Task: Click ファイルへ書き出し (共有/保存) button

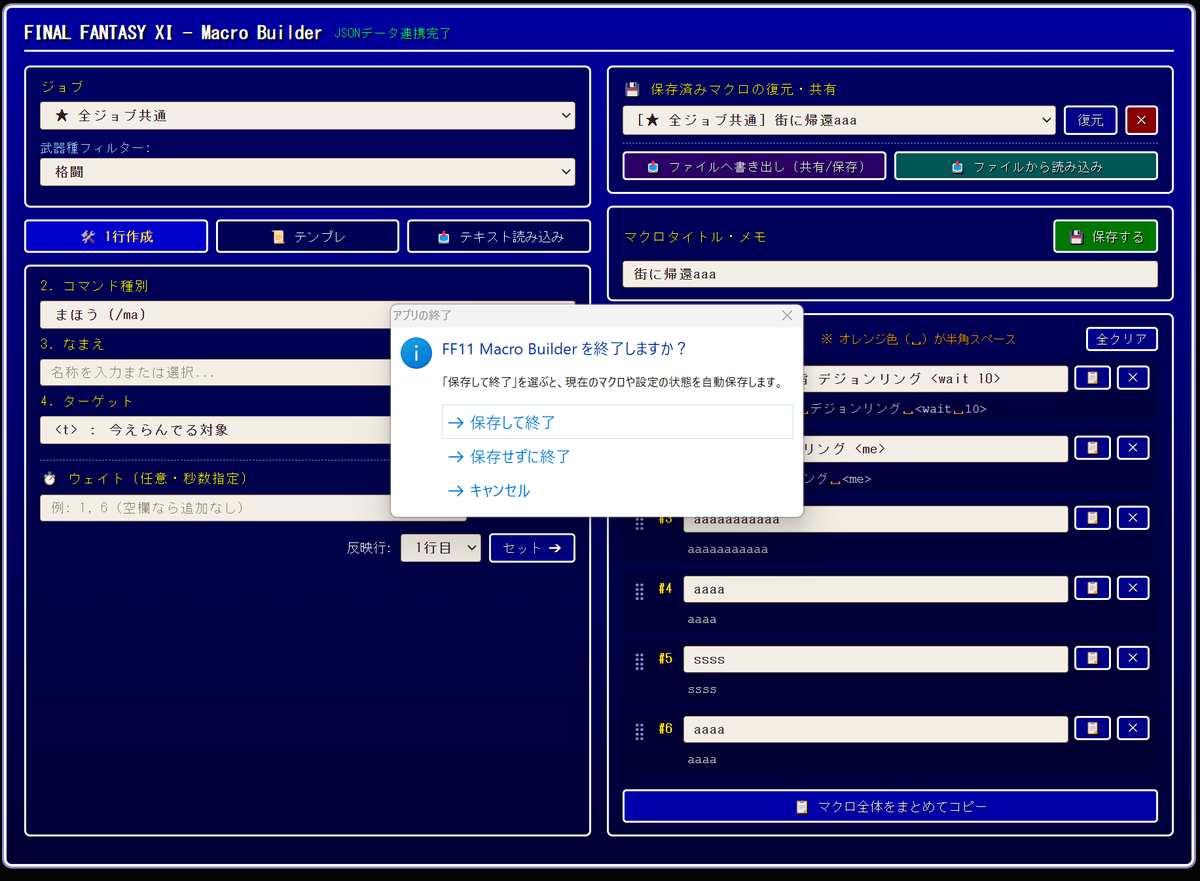Action: click(x=754, y=166)
